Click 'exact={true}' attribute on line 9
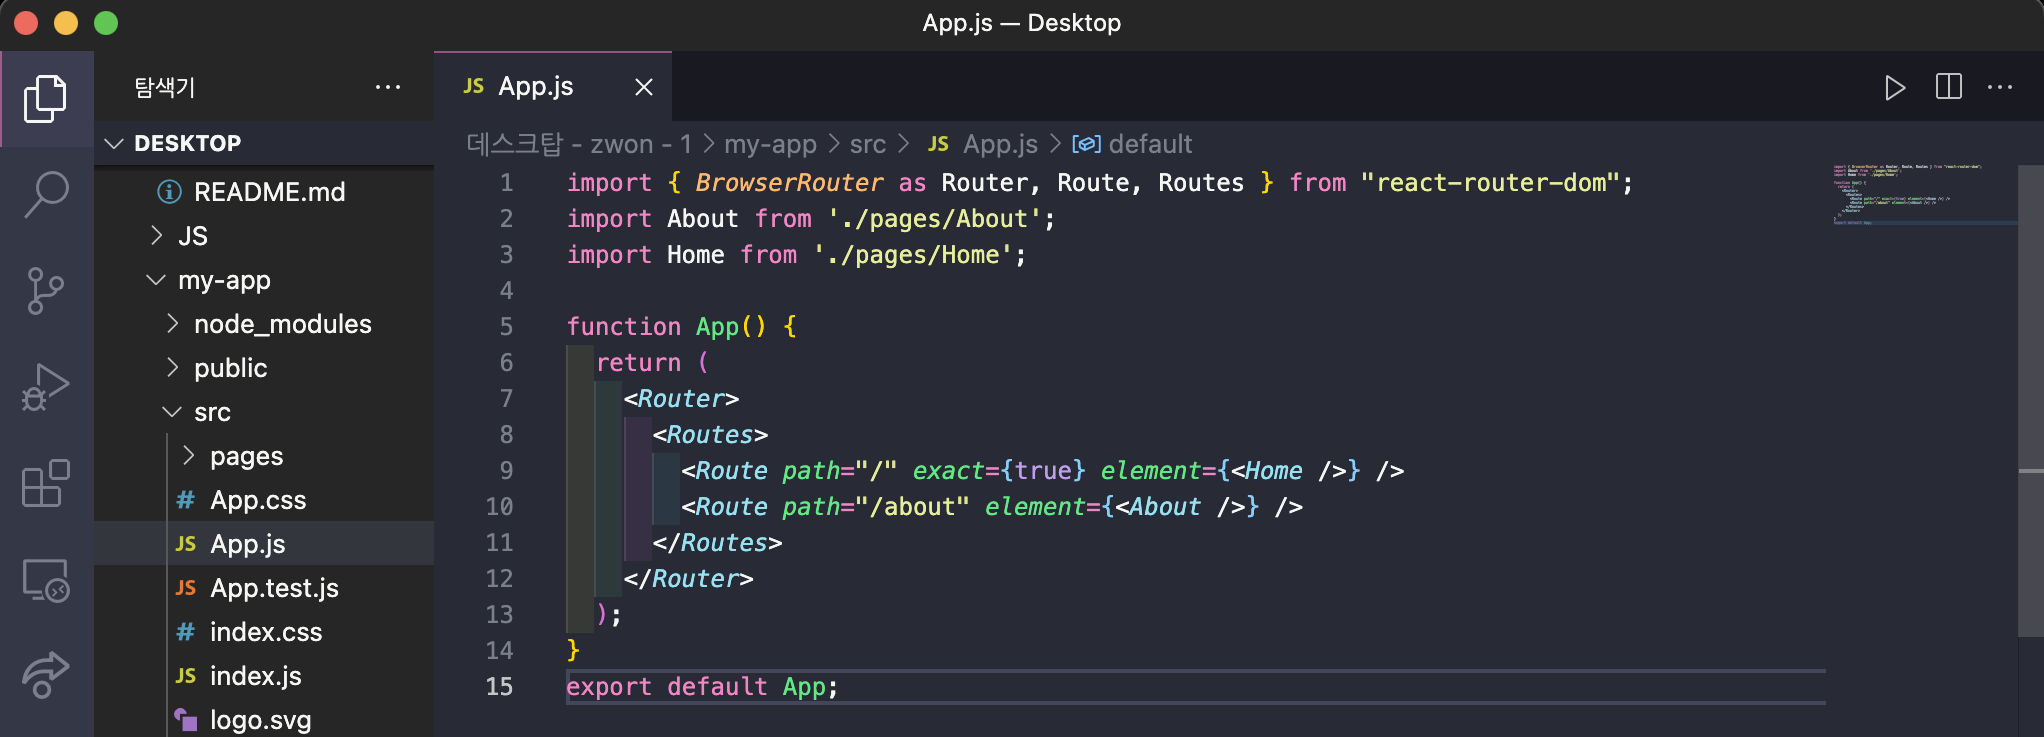Image resolution: width=2044 pixels, height=737 pixels. pyautogui.click(x=998, y=470)
